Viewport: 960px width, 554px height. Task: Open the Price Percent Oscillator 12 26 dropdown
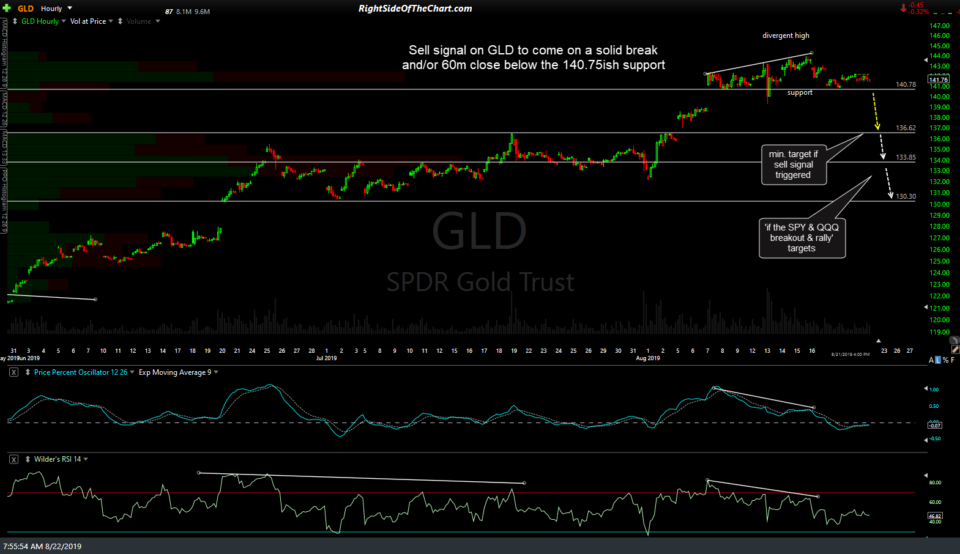(x=132, y=372)
